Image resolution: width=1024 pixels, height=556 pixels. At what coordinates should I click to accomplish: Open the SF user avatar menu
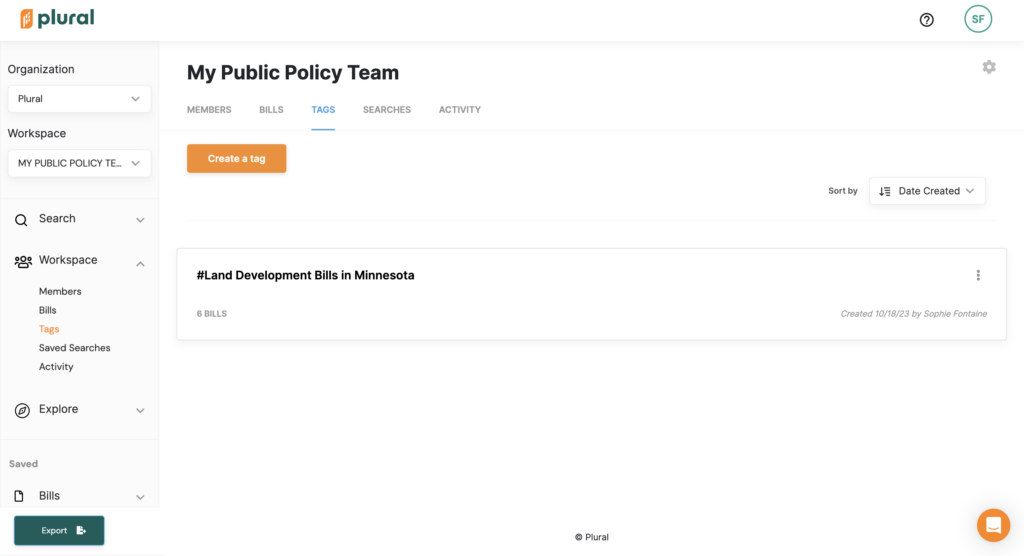pyautogui.click(x=977, y=19)
